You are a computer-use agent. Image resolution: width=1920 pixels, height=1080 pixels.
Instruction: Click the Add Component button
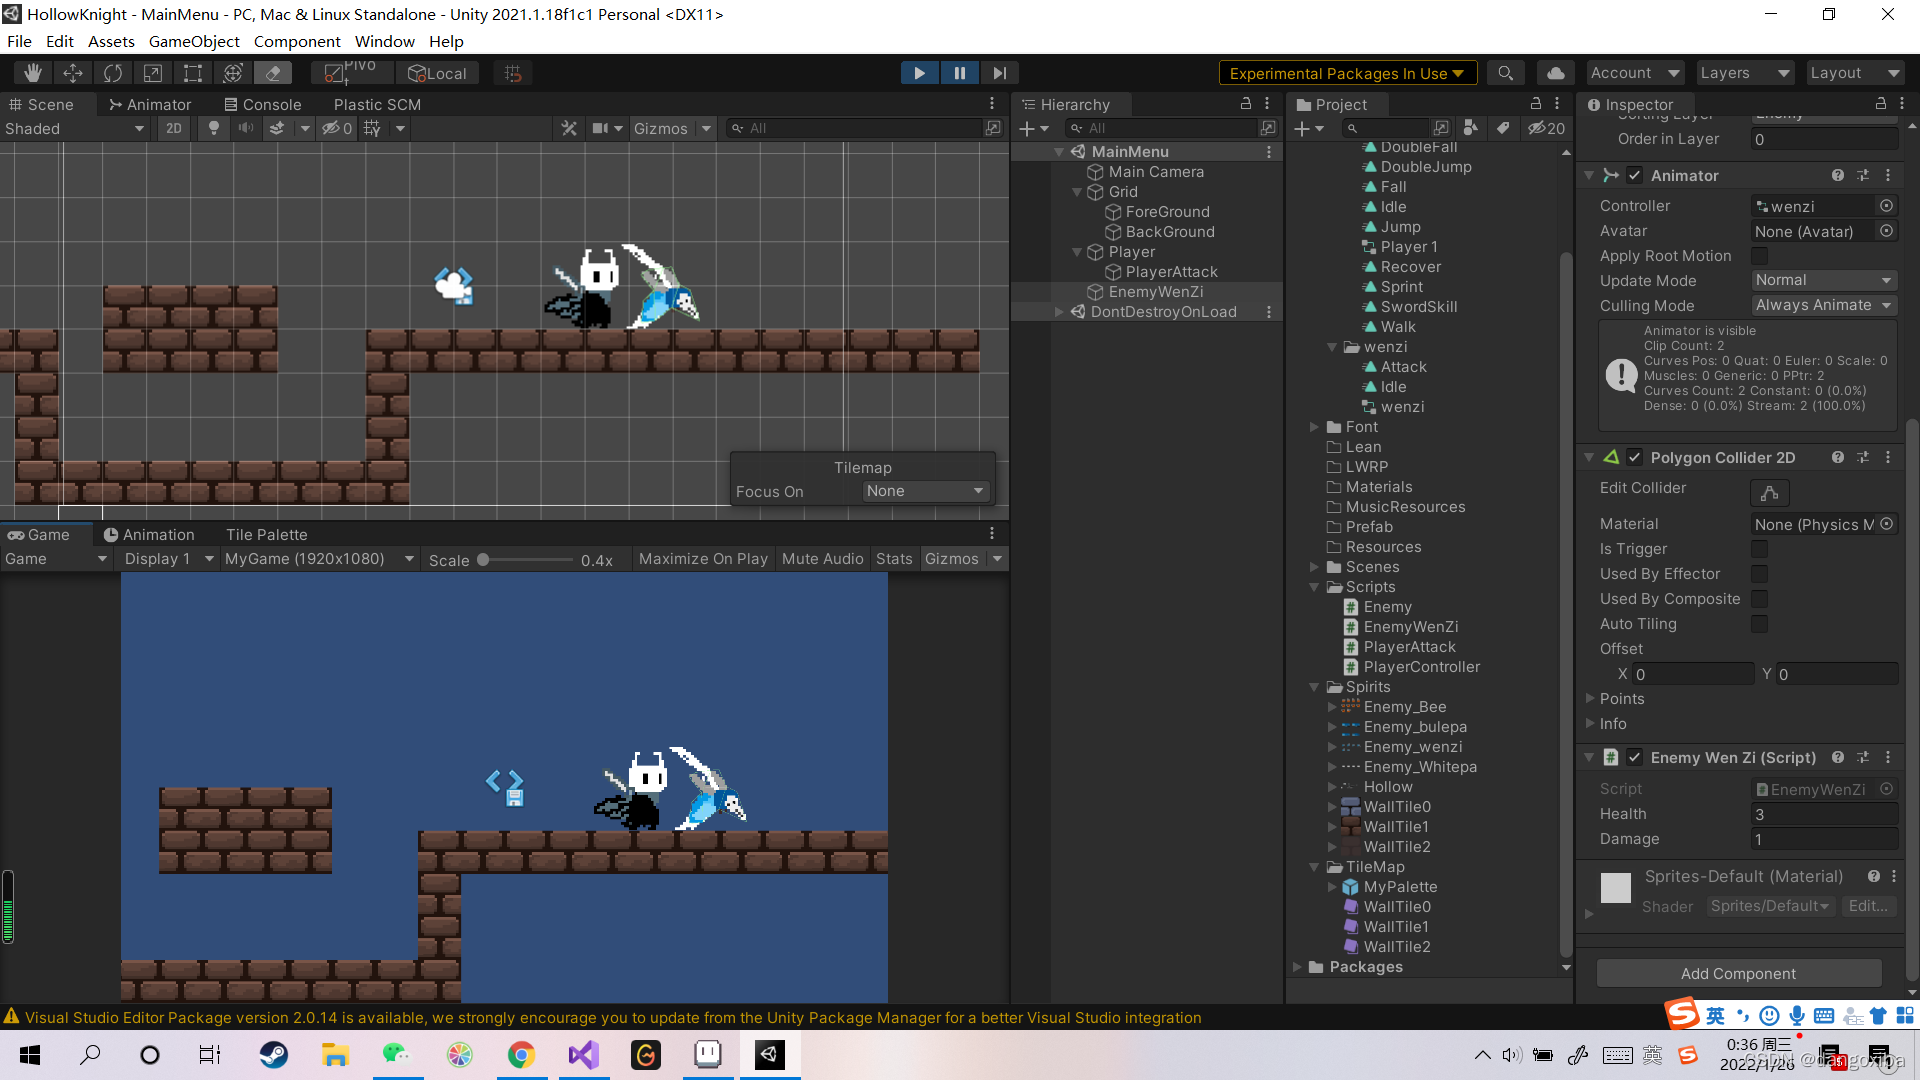point(1738,973)
